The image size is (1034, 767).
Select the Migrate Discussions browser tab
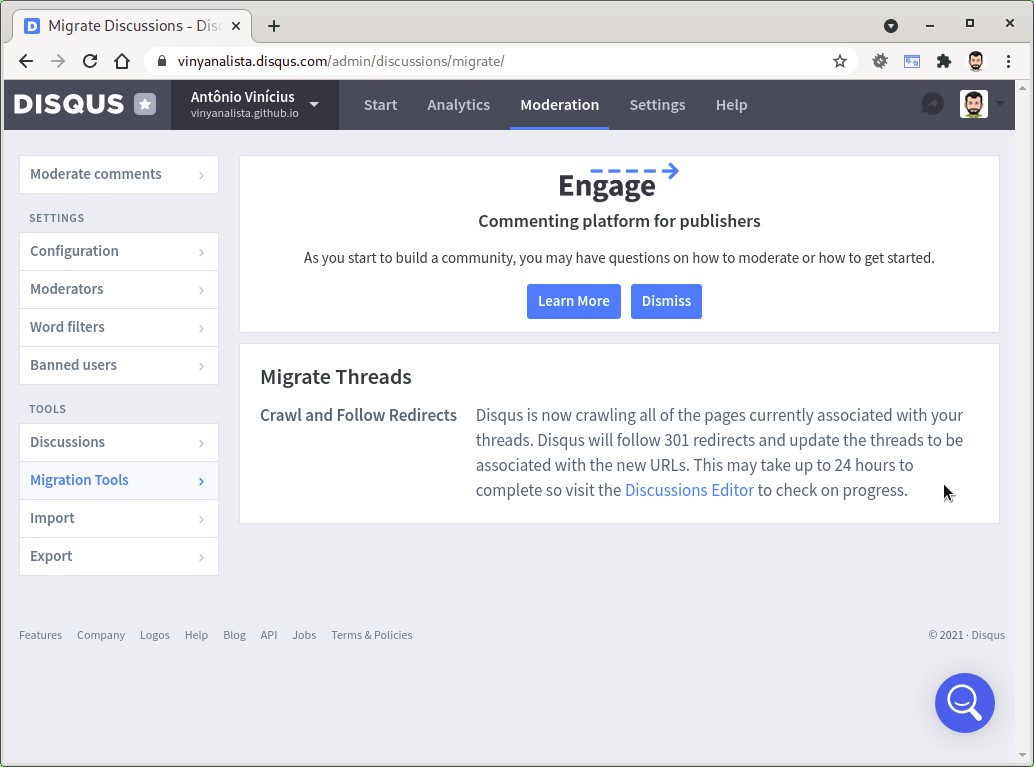coord(132,26)
